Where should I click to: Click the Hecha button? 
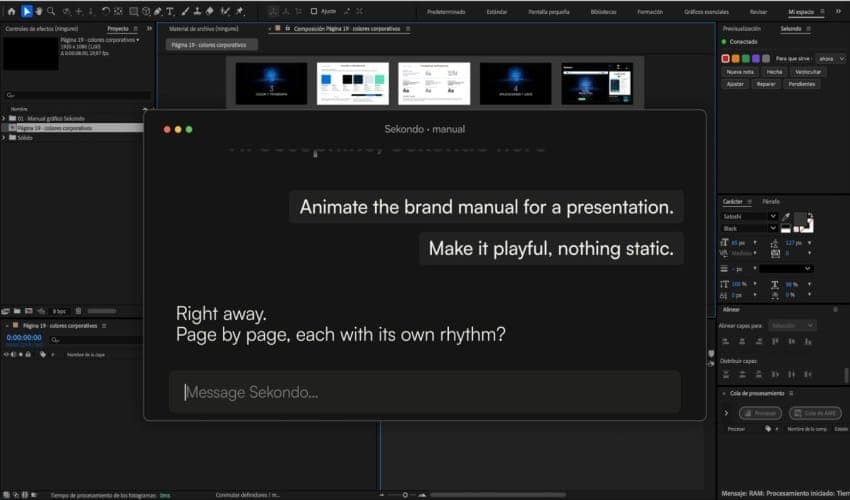[x=774, y=72]
